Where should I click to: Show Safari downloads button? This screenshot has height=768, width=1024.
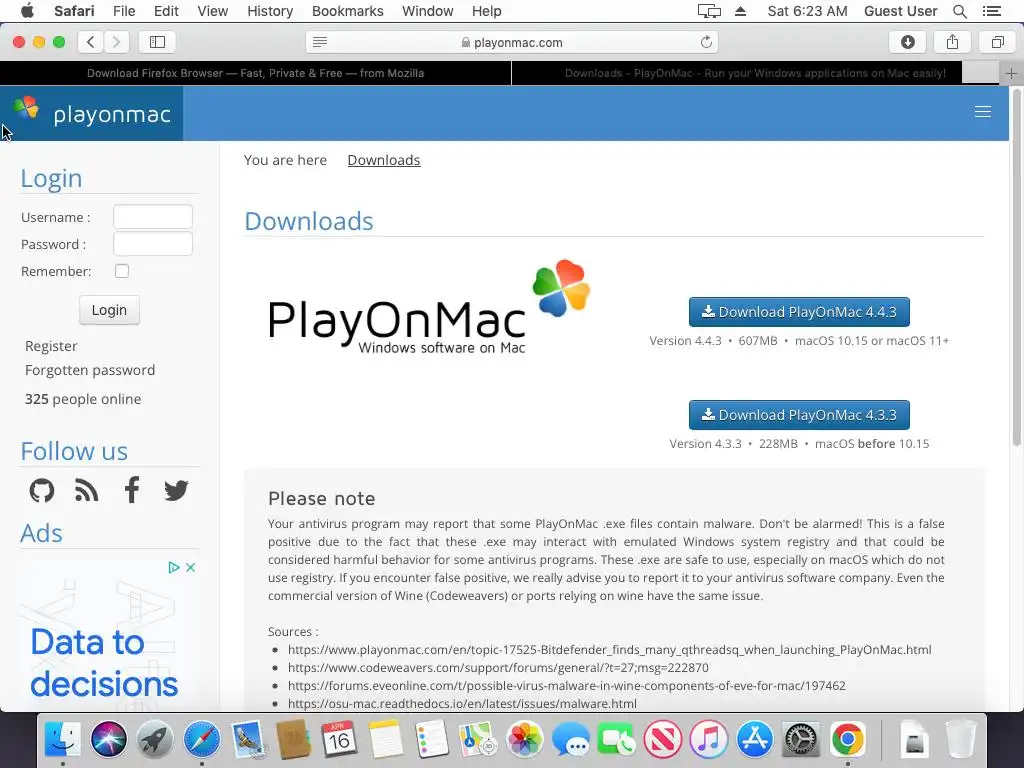pyautogui.click(x=907, y=42)
